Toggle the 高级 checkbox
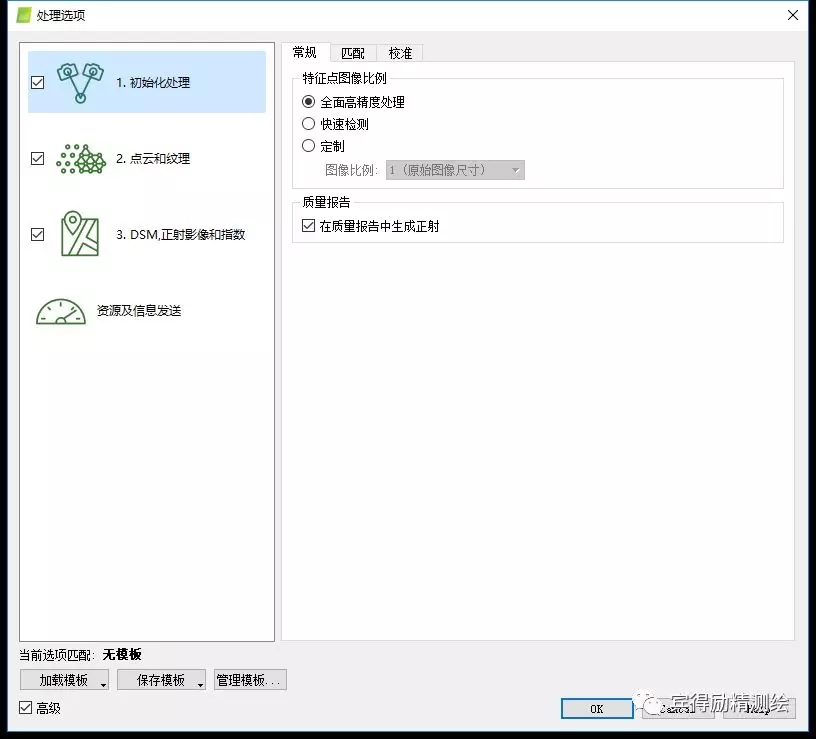The width and height of the screenshot is (816, 739). [26, 708]
